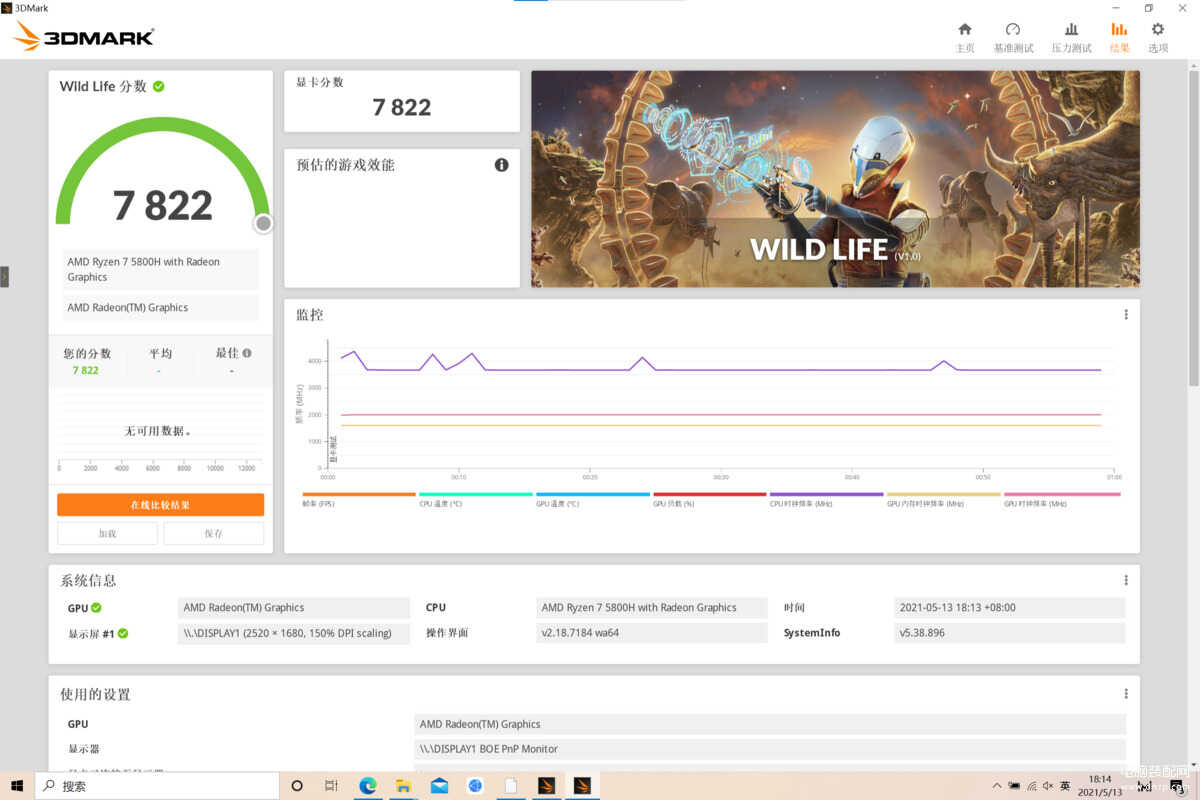Click the SystemInfo value v5.38.896
This screenshot has height=800, width=1200.
click(x=1009, y=633)
